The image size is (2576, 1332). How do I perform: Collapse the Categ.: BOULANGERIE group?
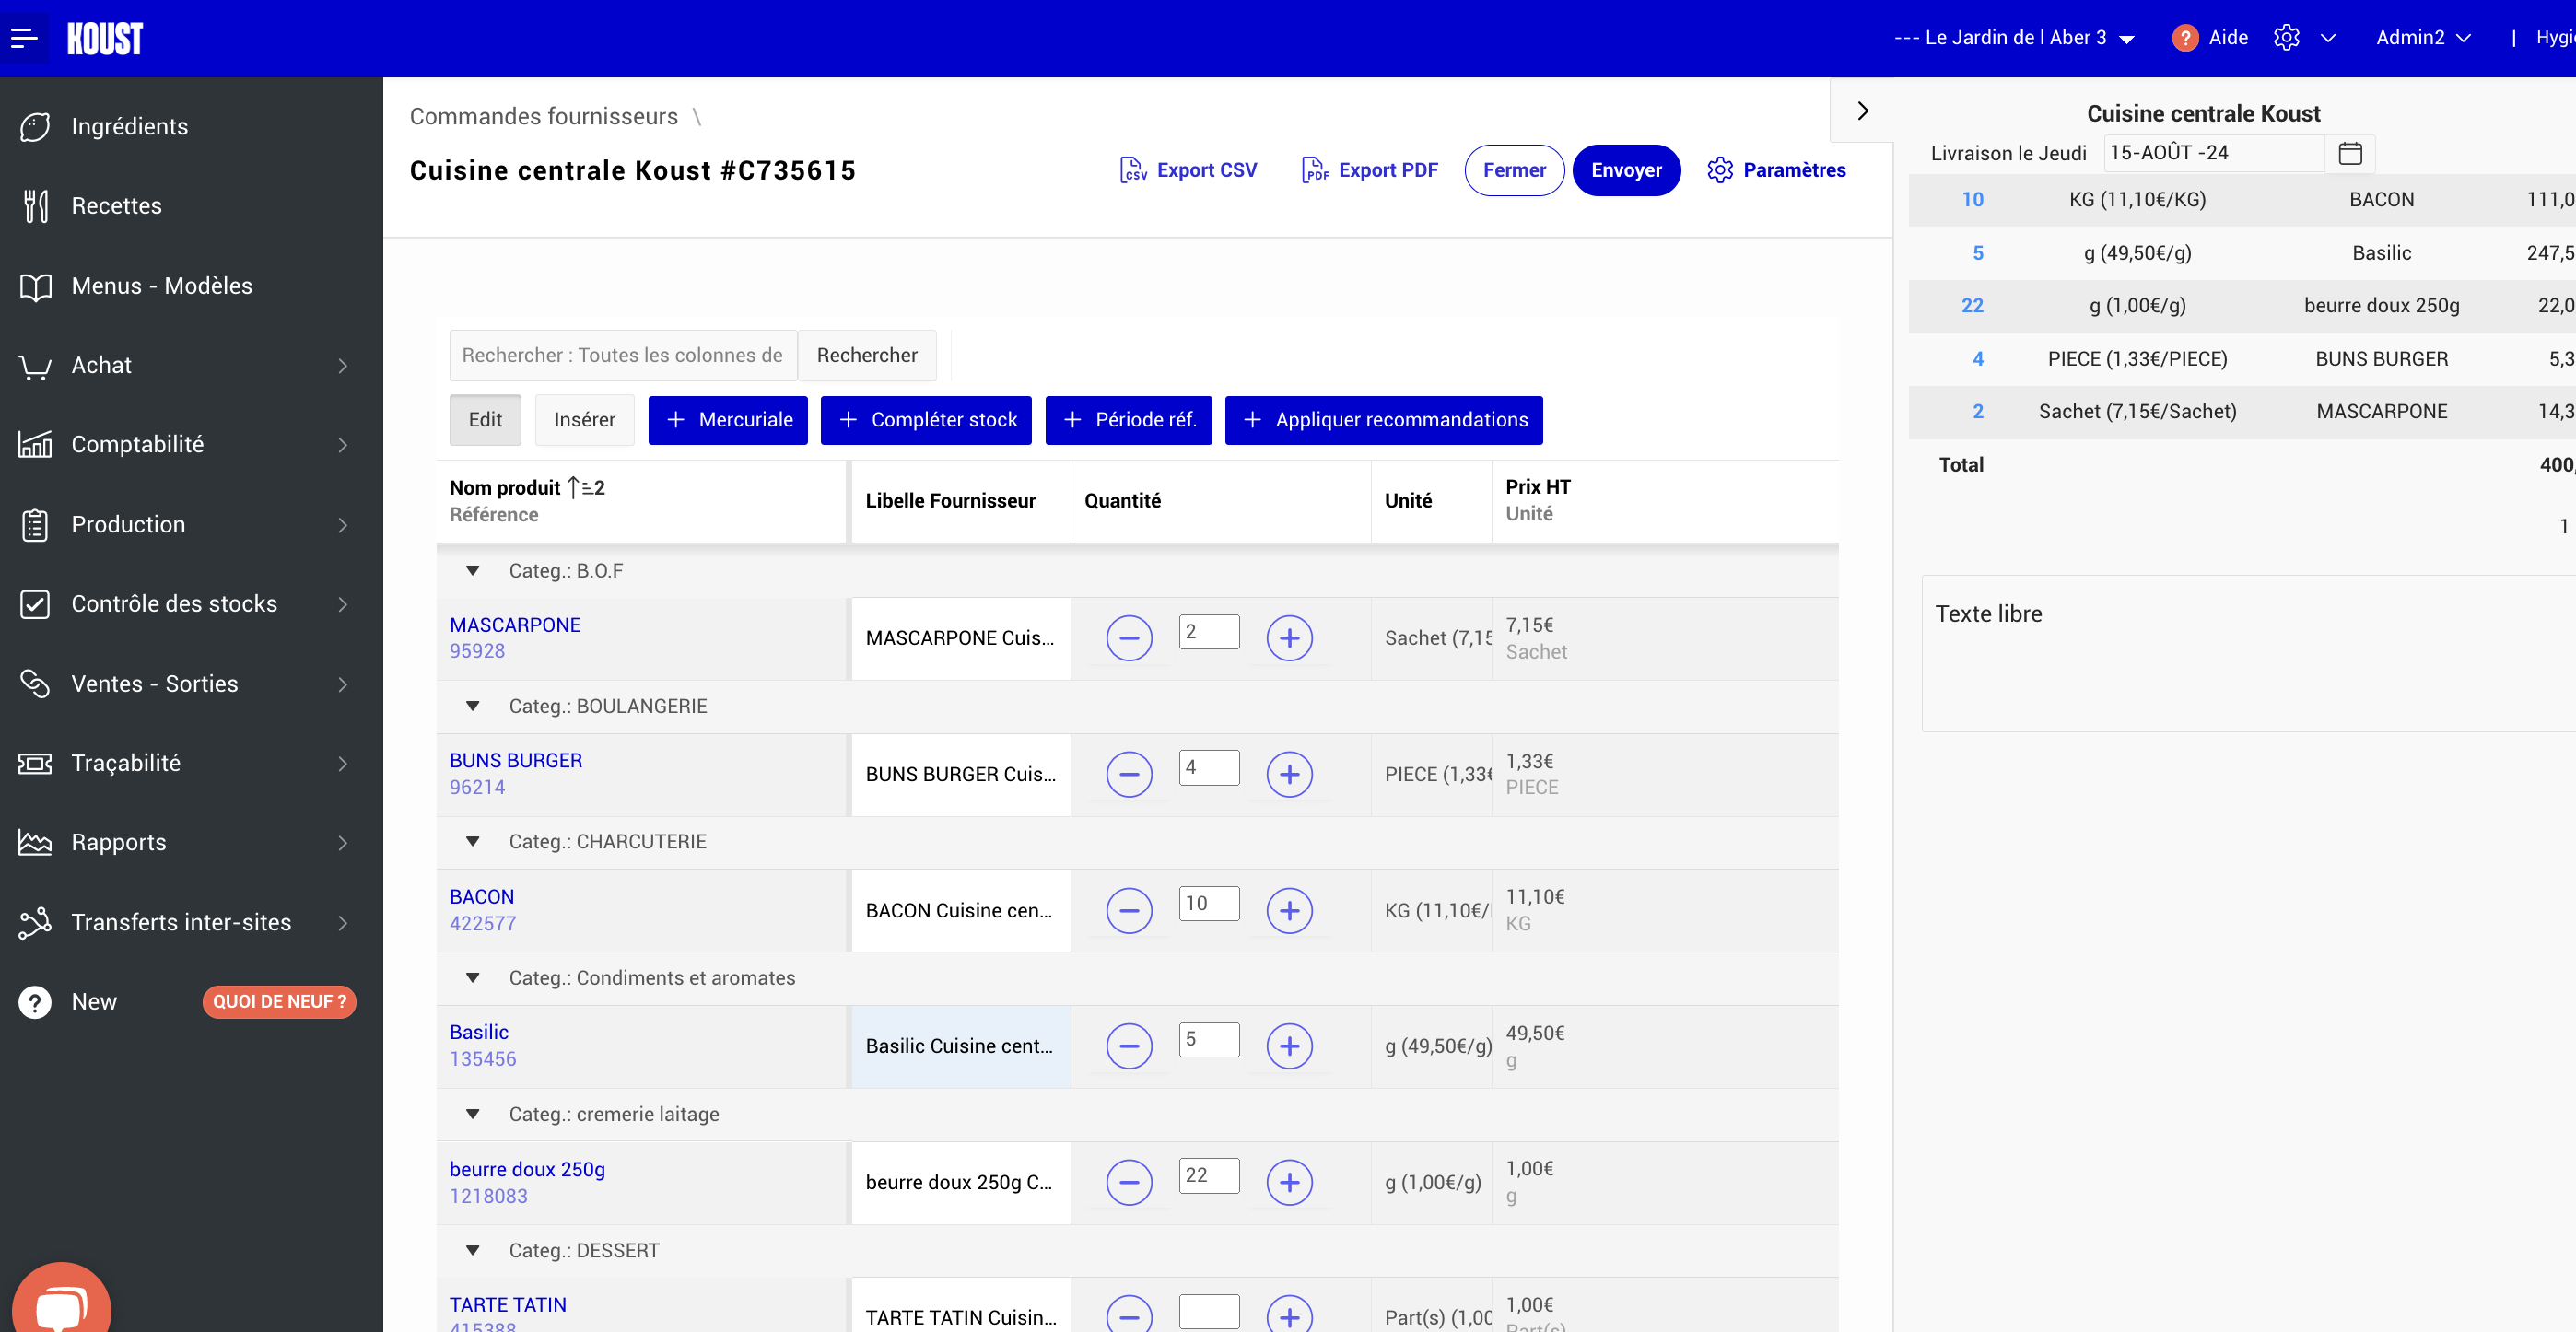pos(473,707)
